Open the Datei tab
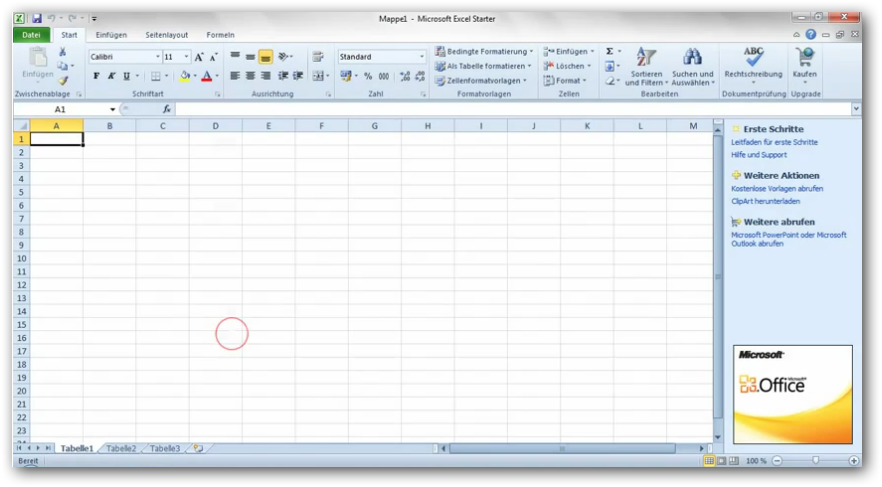This screenshot has width=882, height=487. point(32,35)
